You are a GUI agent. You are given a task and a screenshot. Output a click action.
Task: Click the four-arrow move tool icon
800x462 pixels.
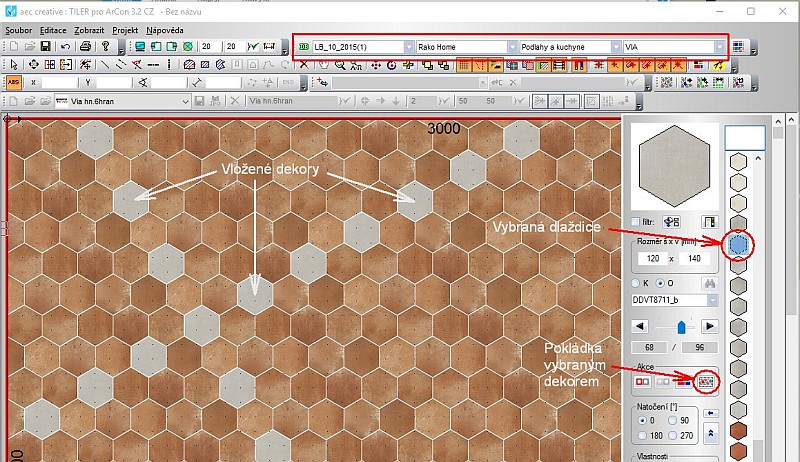point(34,65)
